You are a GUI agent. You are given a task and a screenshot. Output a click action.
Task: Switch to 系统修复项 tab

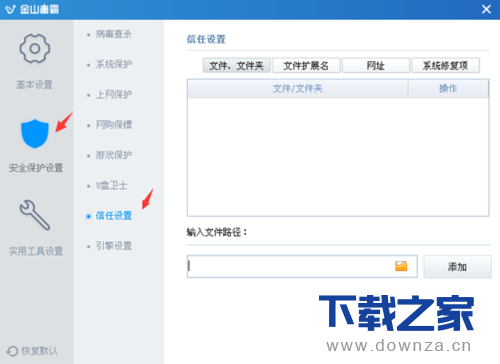pos(446,65)
